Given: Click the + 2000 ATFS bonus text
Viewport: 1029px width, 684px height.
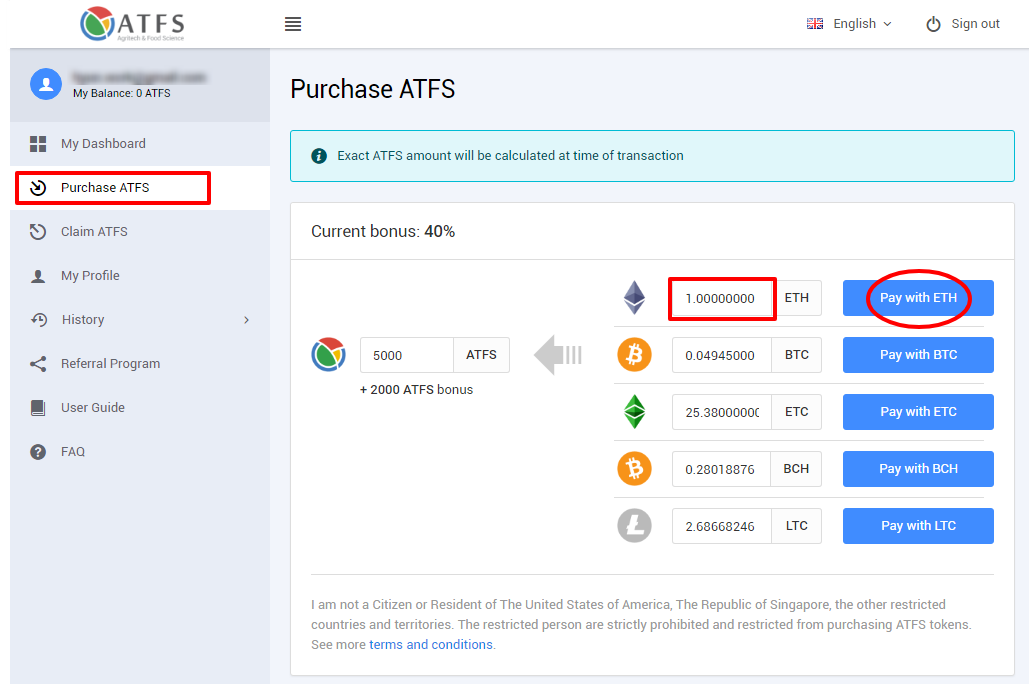Looking at the screenshot, I should [x=416, y=389].
